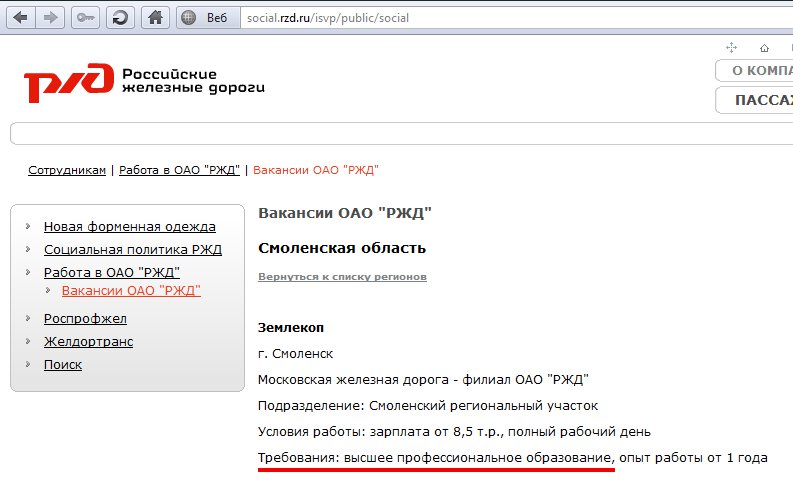Image resolution: width=793 pixels, height=497 pixels.
Task: Follow the 'Сотрудникам' breadcrumb link
Action: [x=67, y=170]
